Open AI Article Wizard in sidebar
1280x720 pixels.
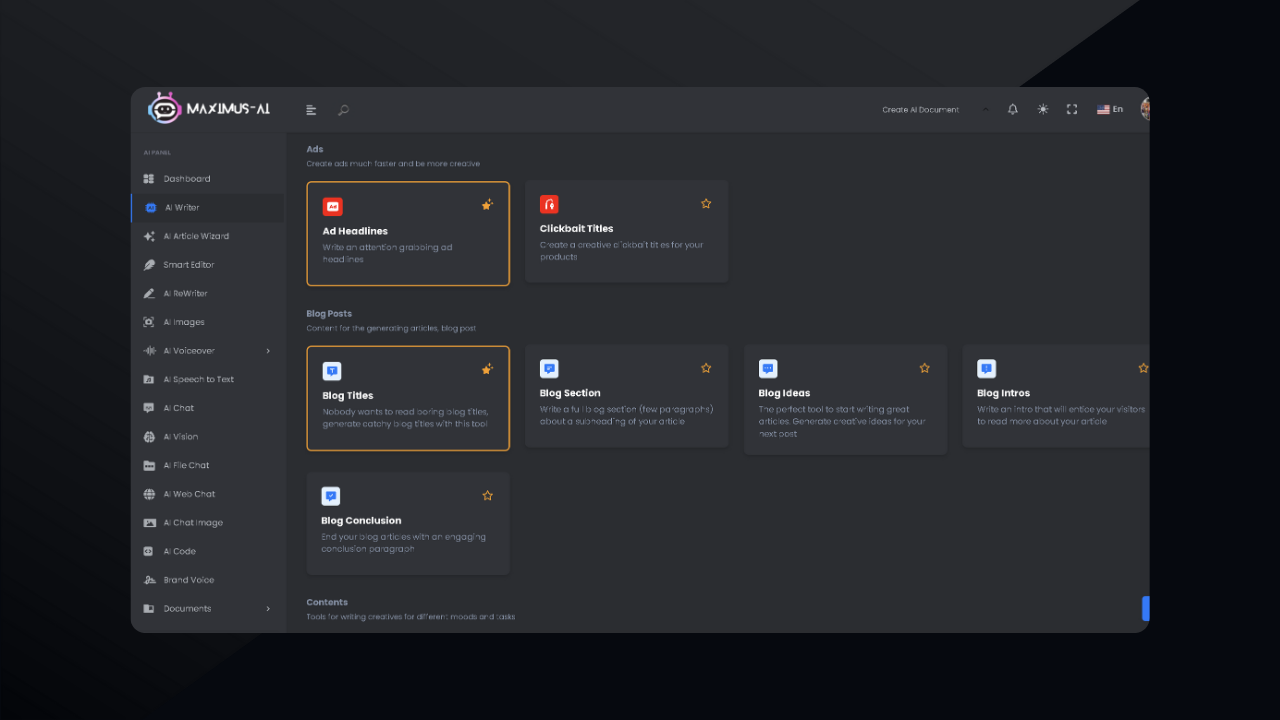point(196,236)
